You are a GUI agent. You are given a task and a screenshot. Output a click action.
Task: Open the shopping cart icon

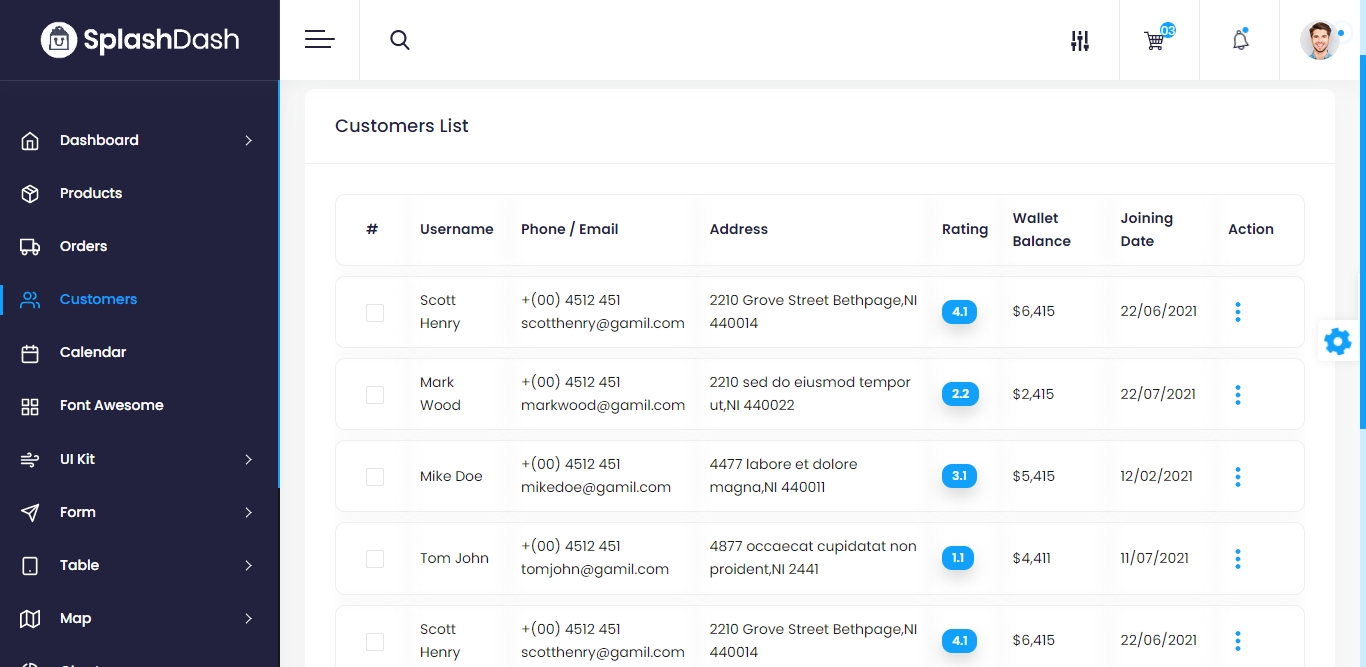[1155, 41]
